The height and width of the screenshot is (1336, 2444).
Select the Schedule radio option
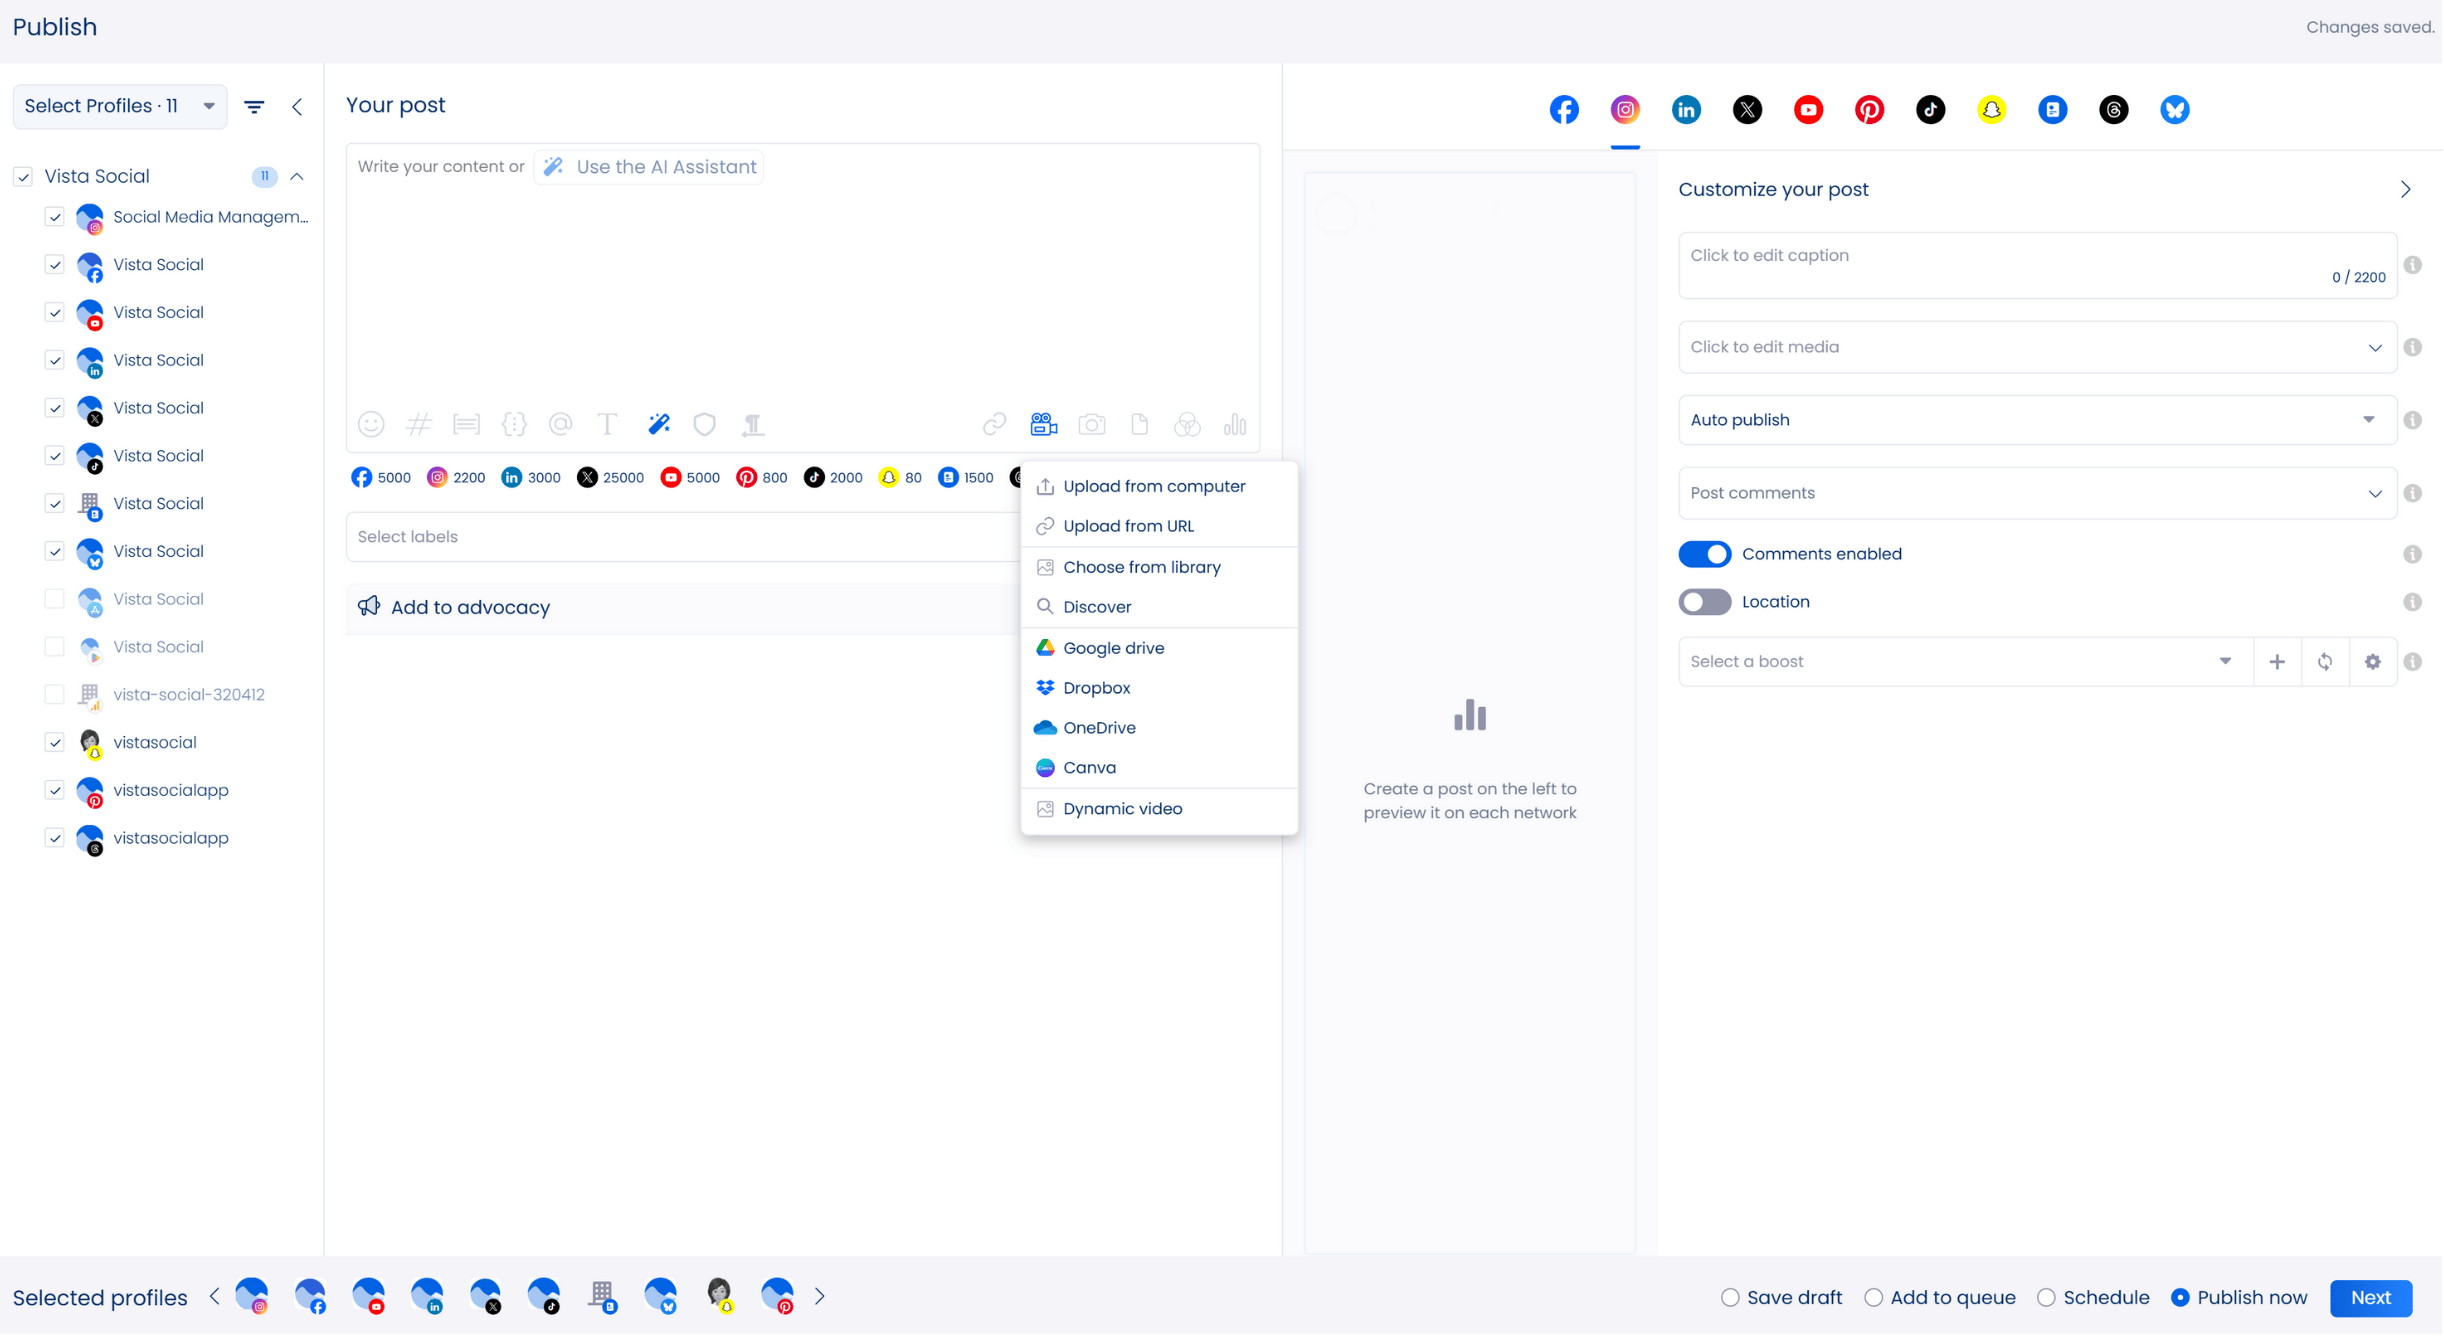click(2046, 1298)
